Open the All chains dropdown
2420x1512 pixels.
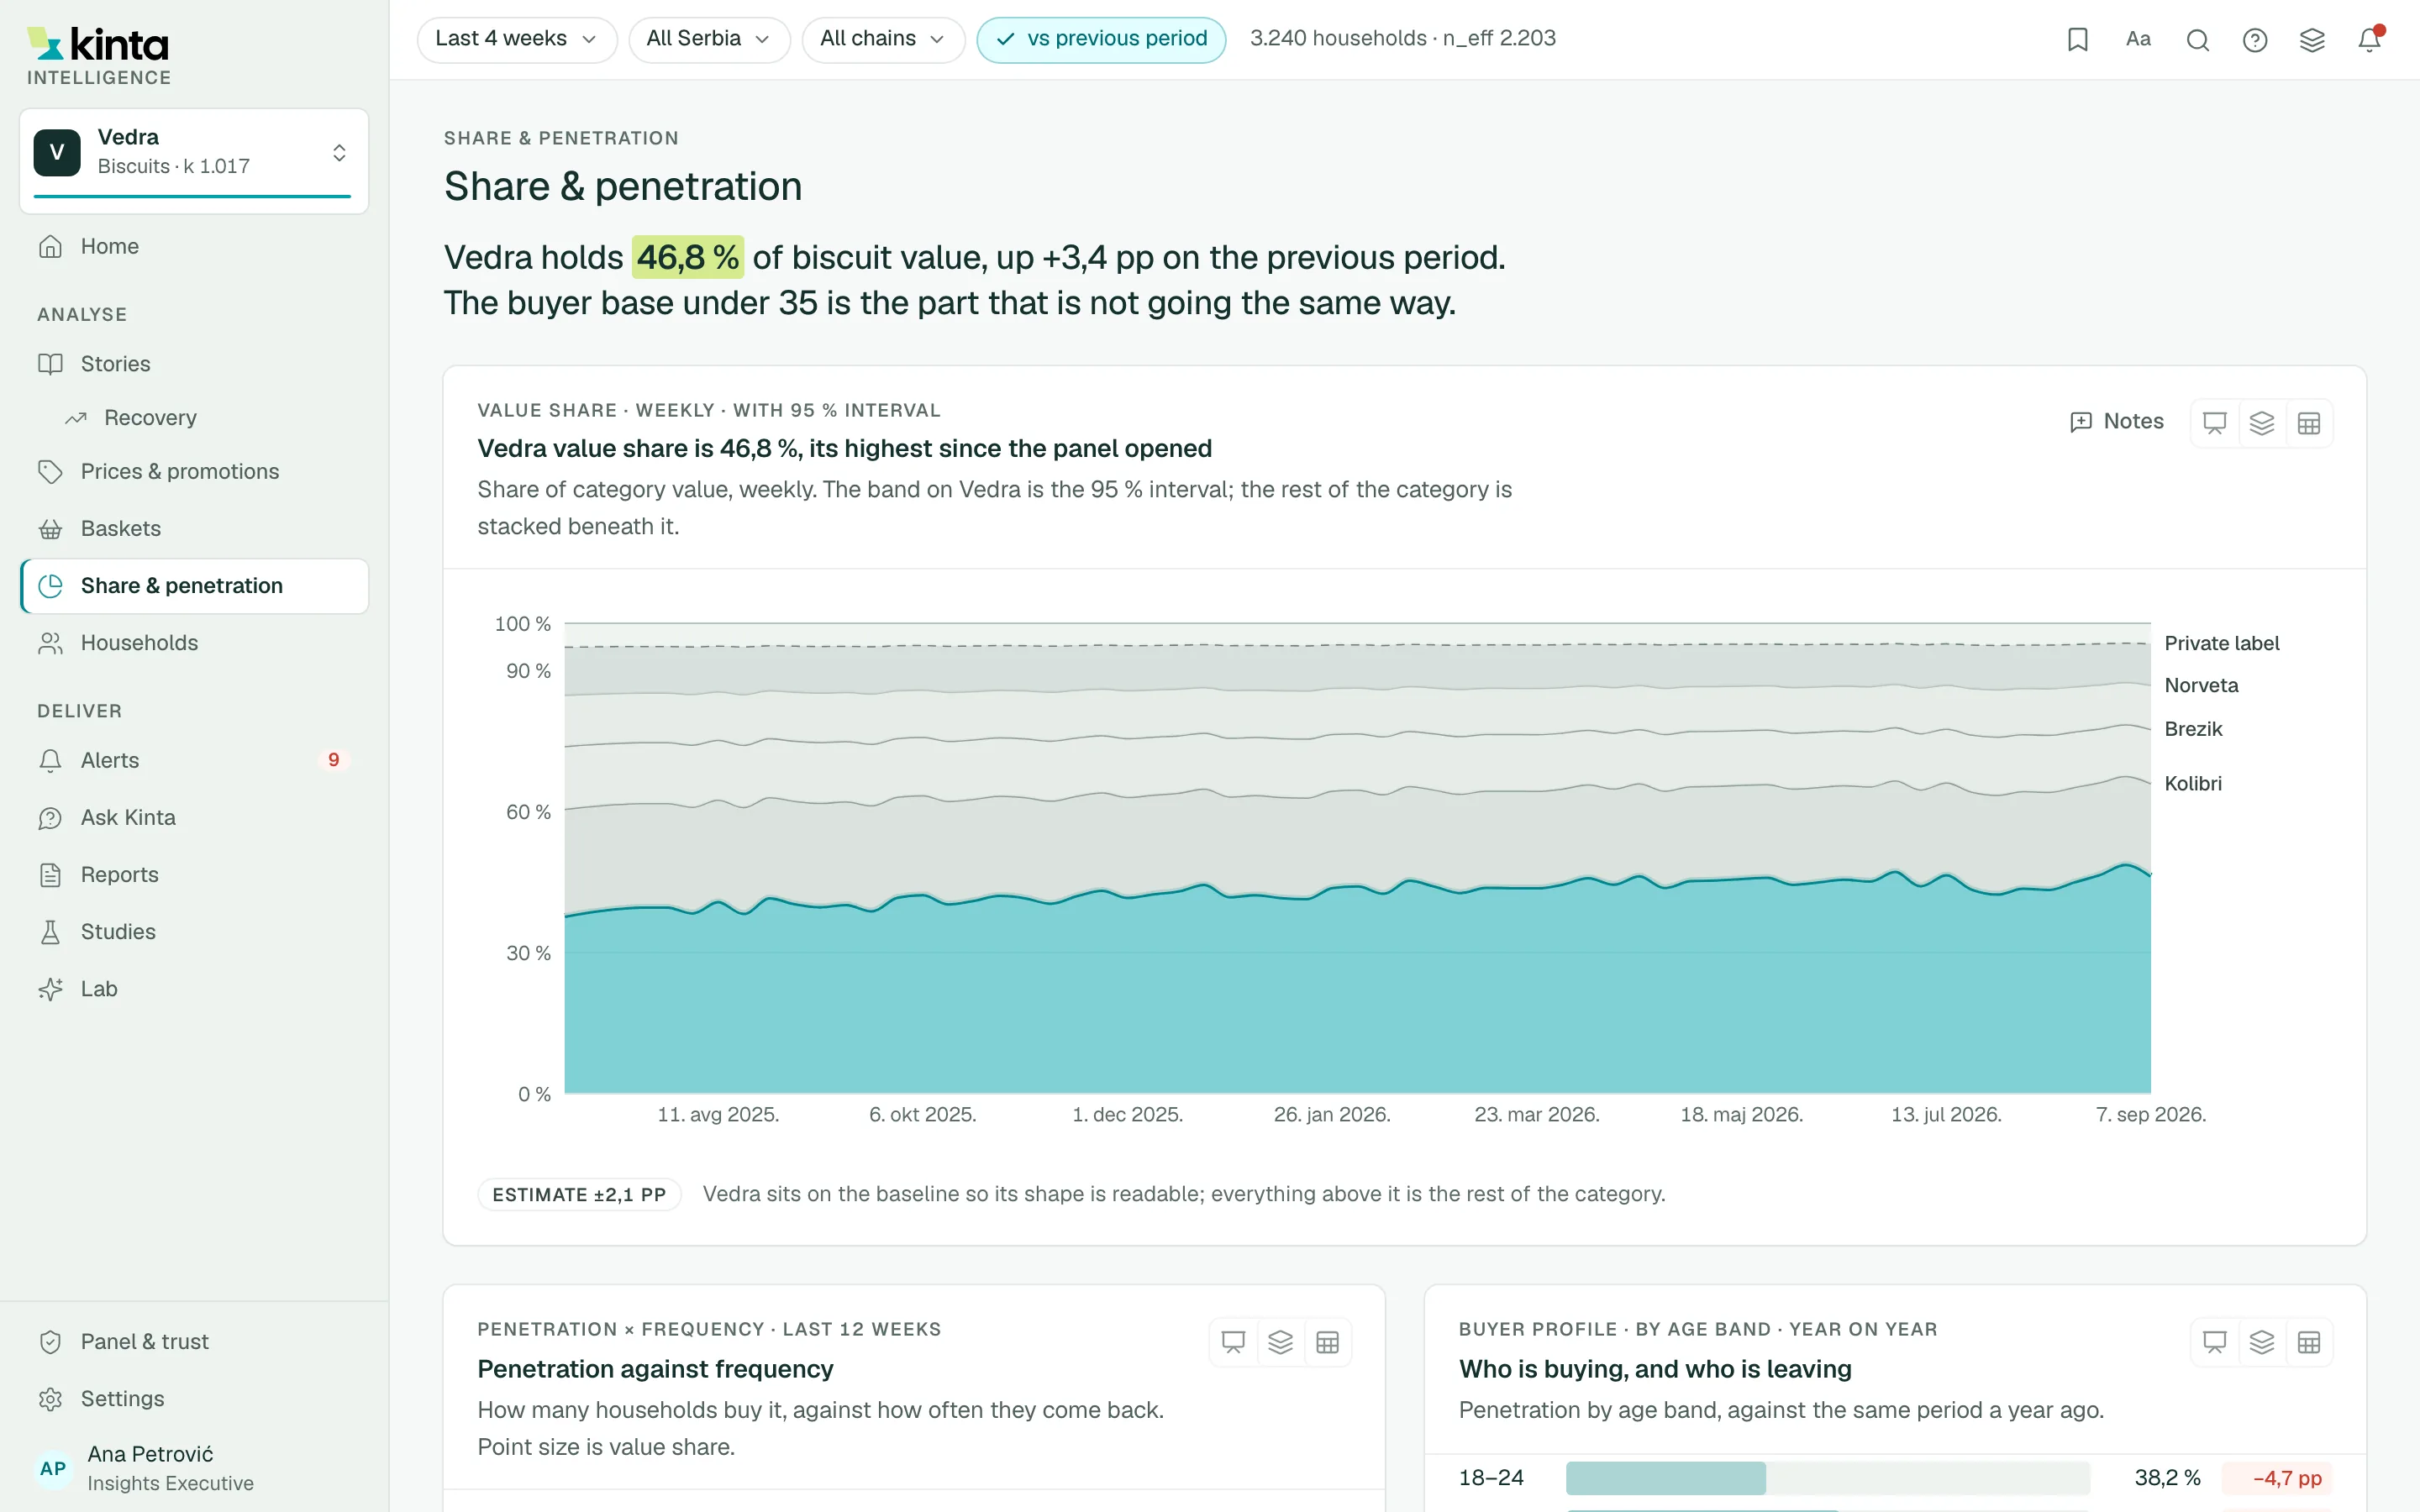(x=883, y=39)
